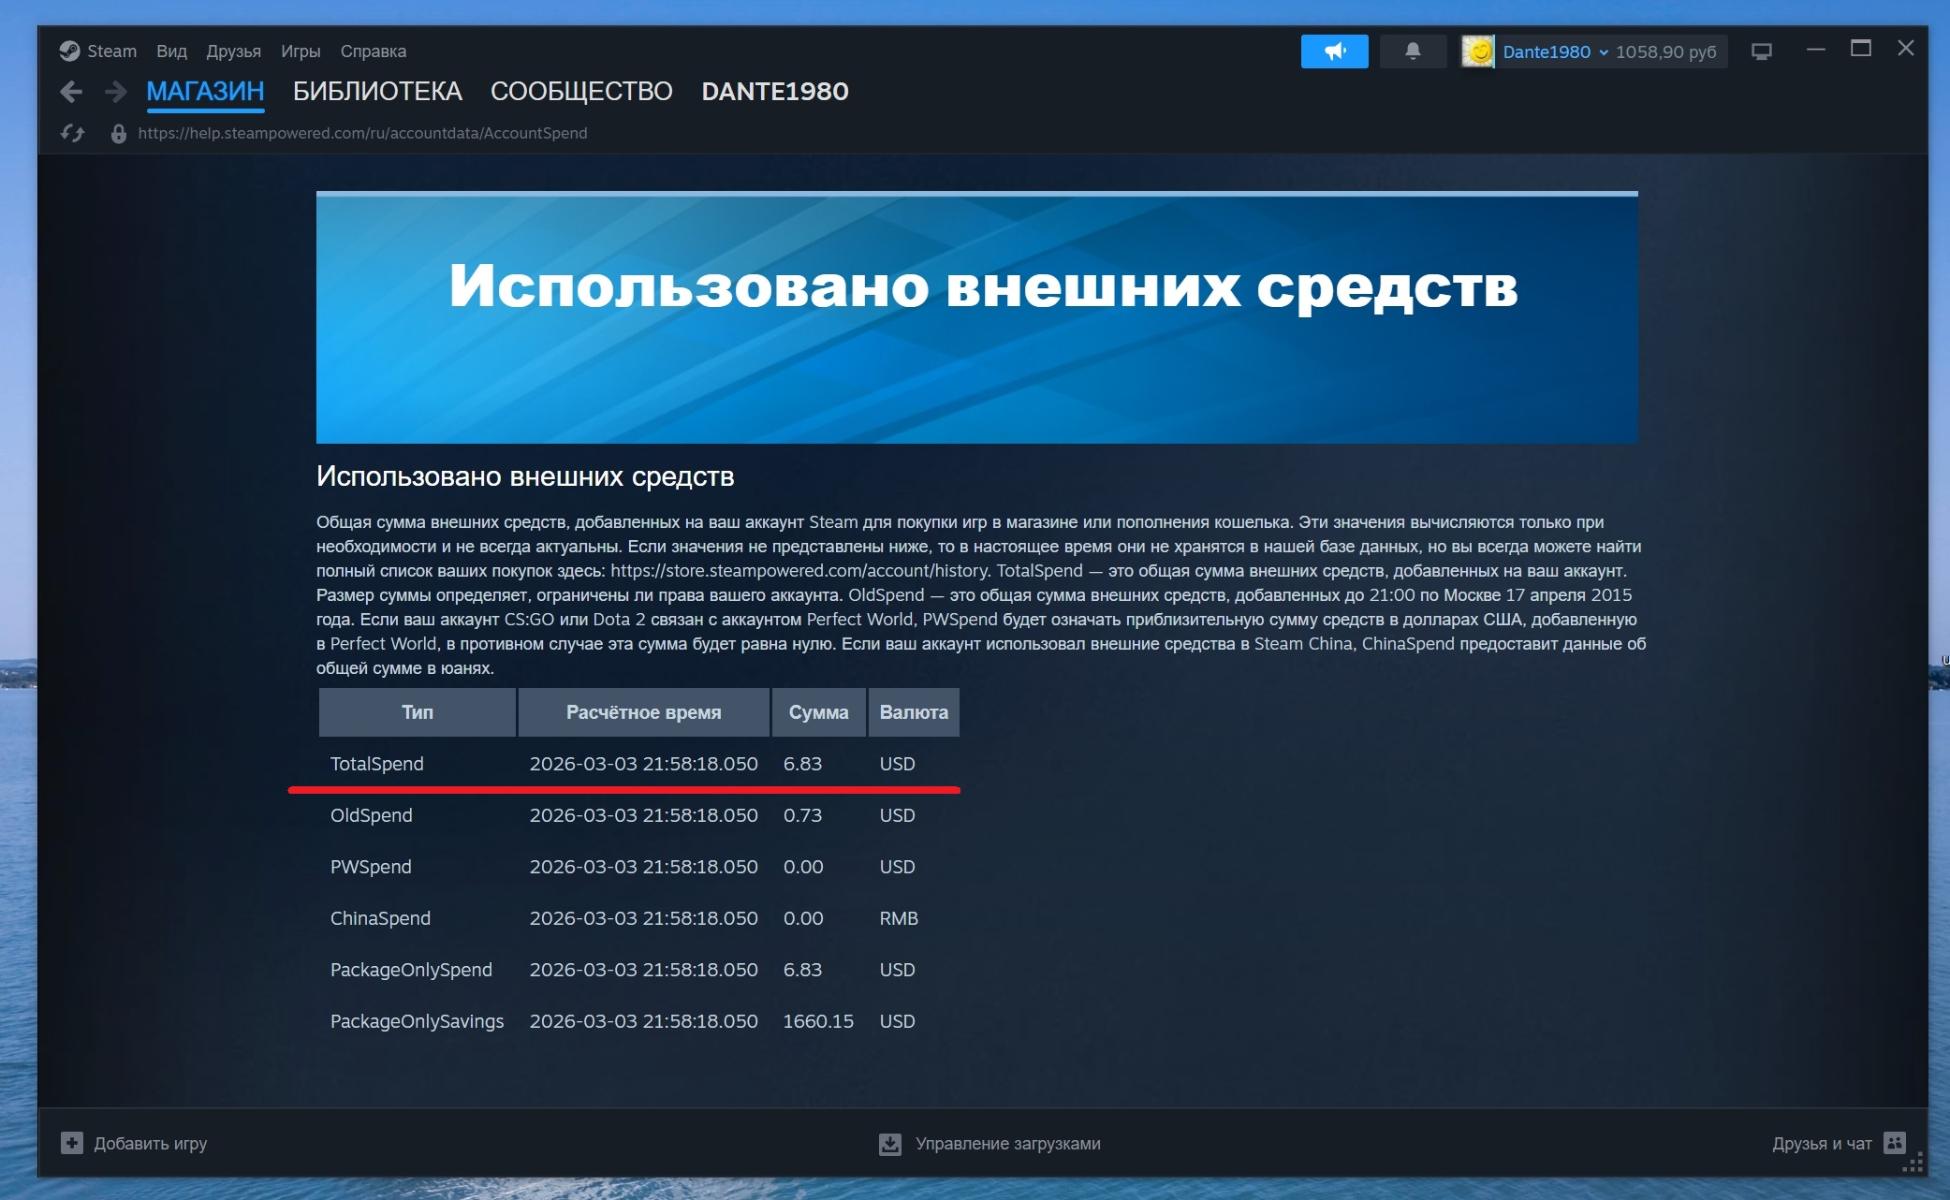Click the Steam logo icon

(x=69, y=51)
